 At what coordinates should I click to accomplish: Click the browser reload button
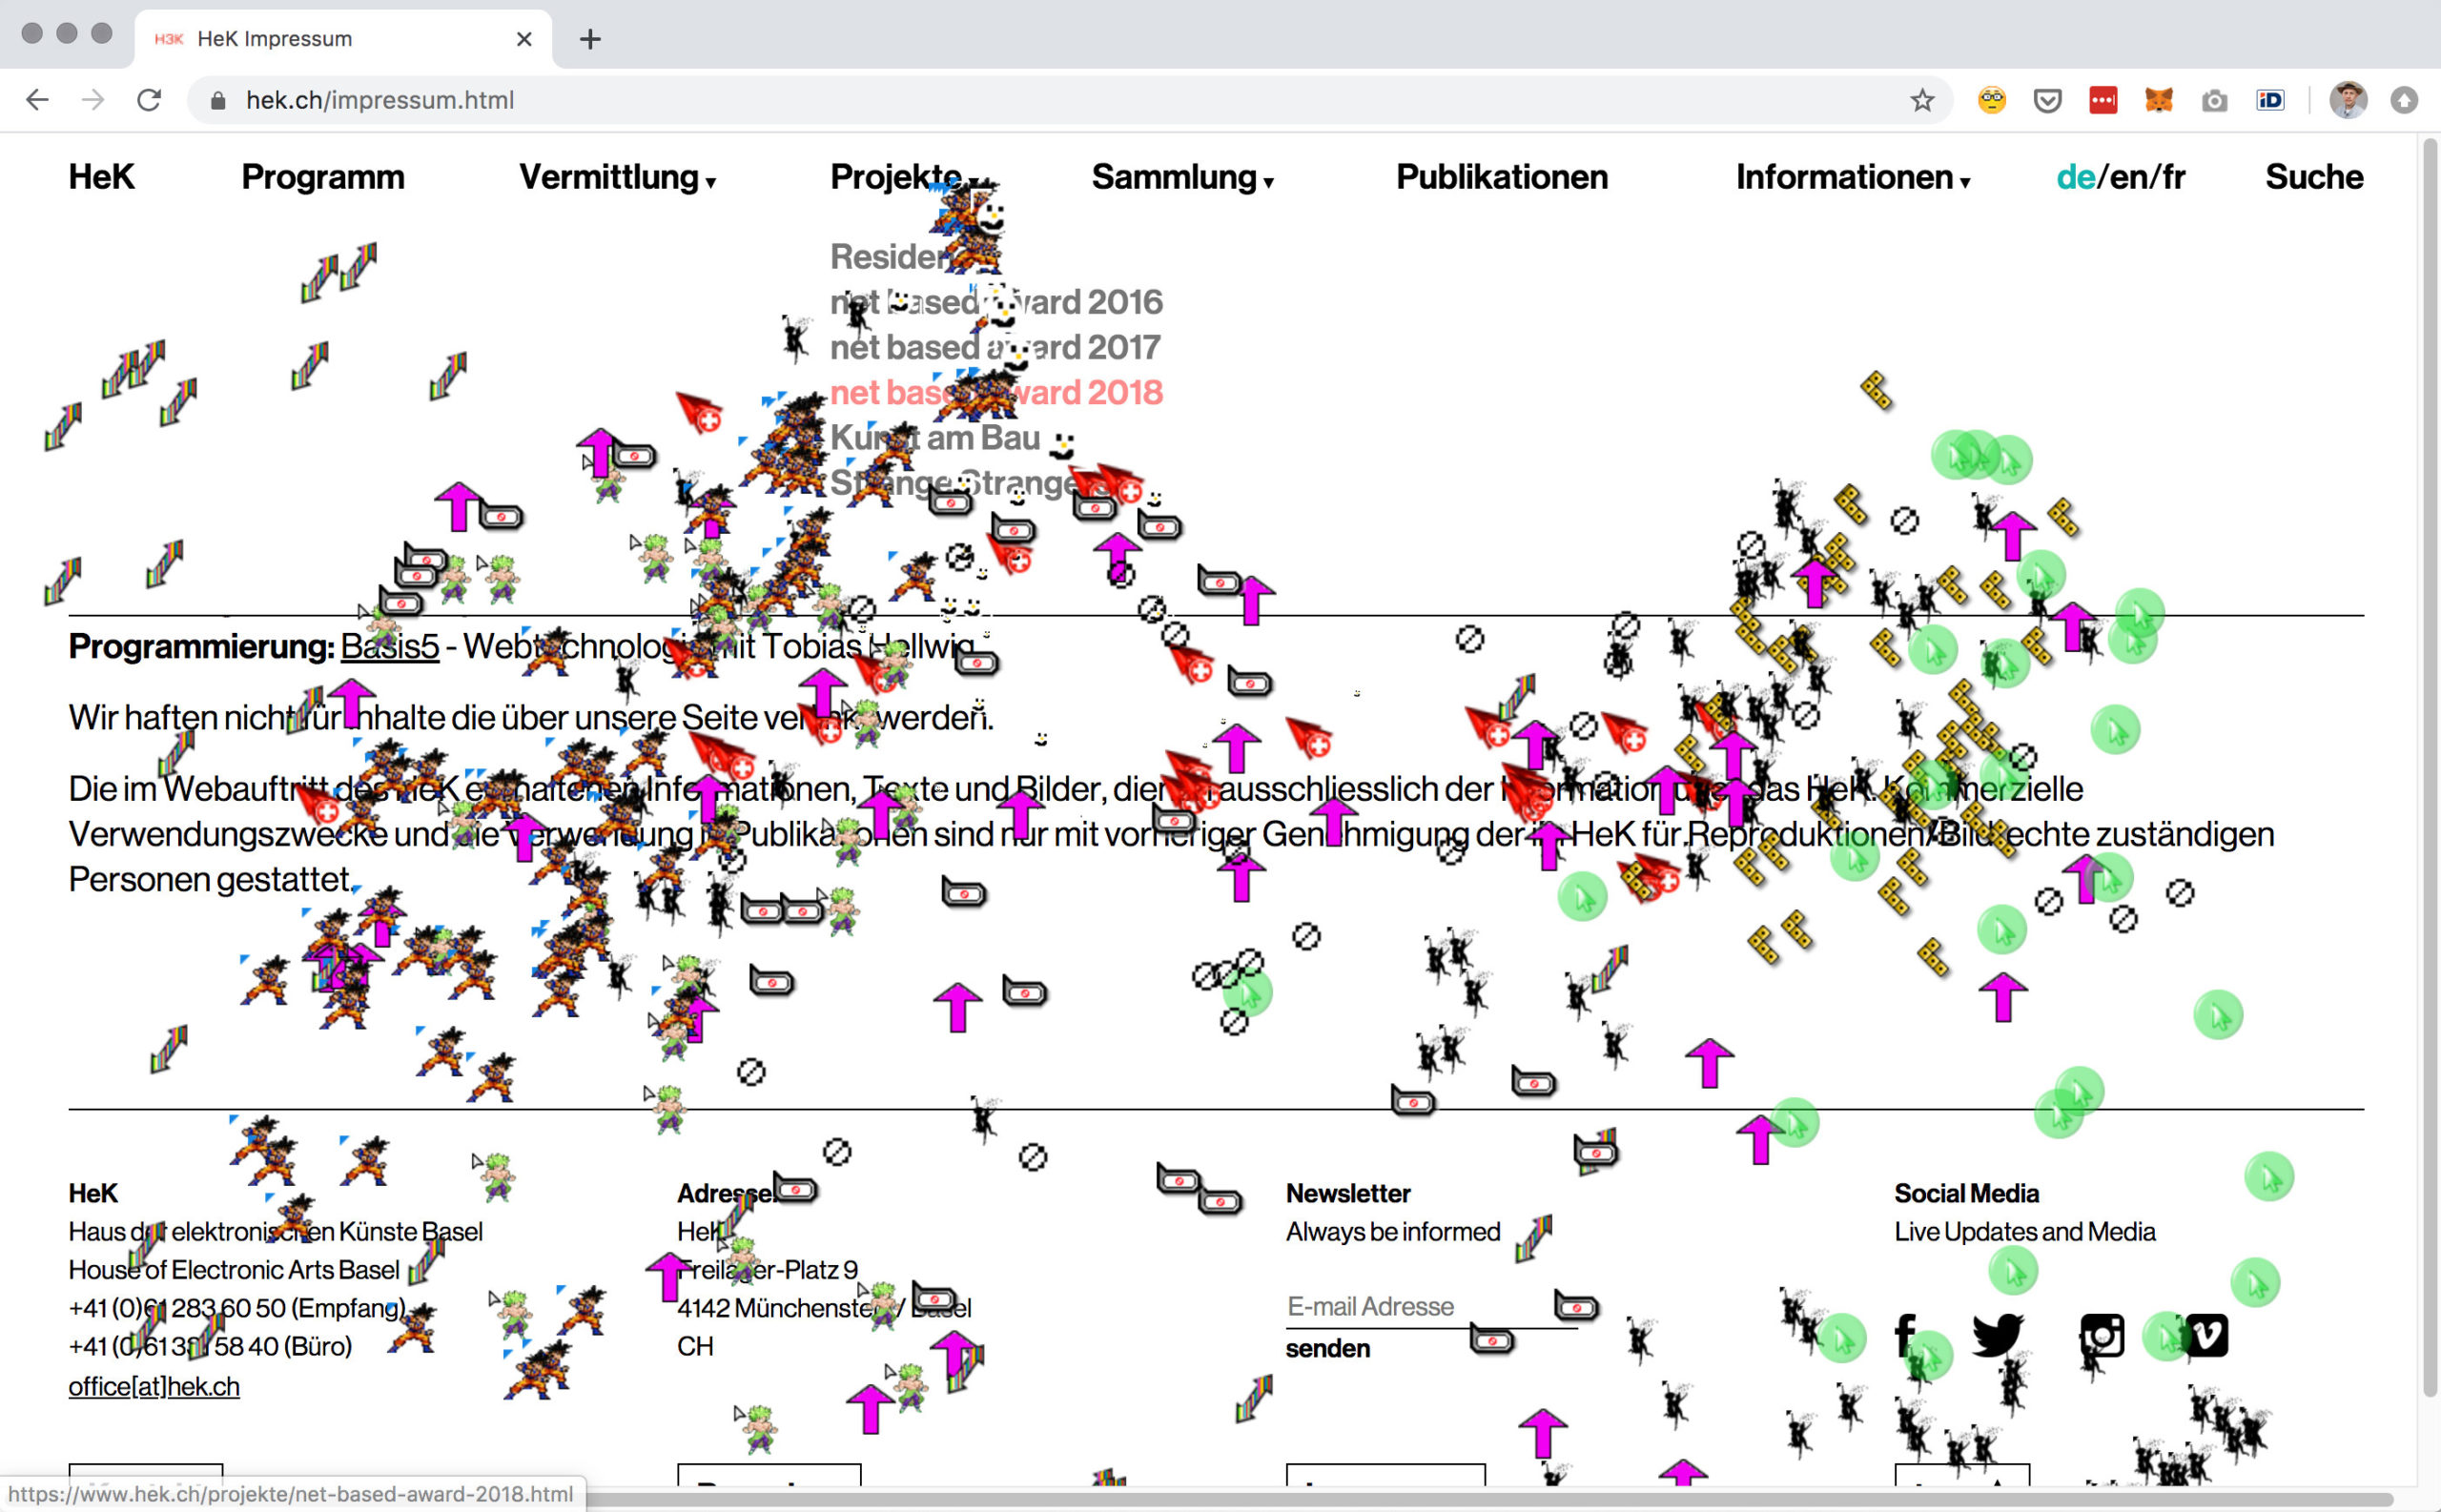(149, 100)
